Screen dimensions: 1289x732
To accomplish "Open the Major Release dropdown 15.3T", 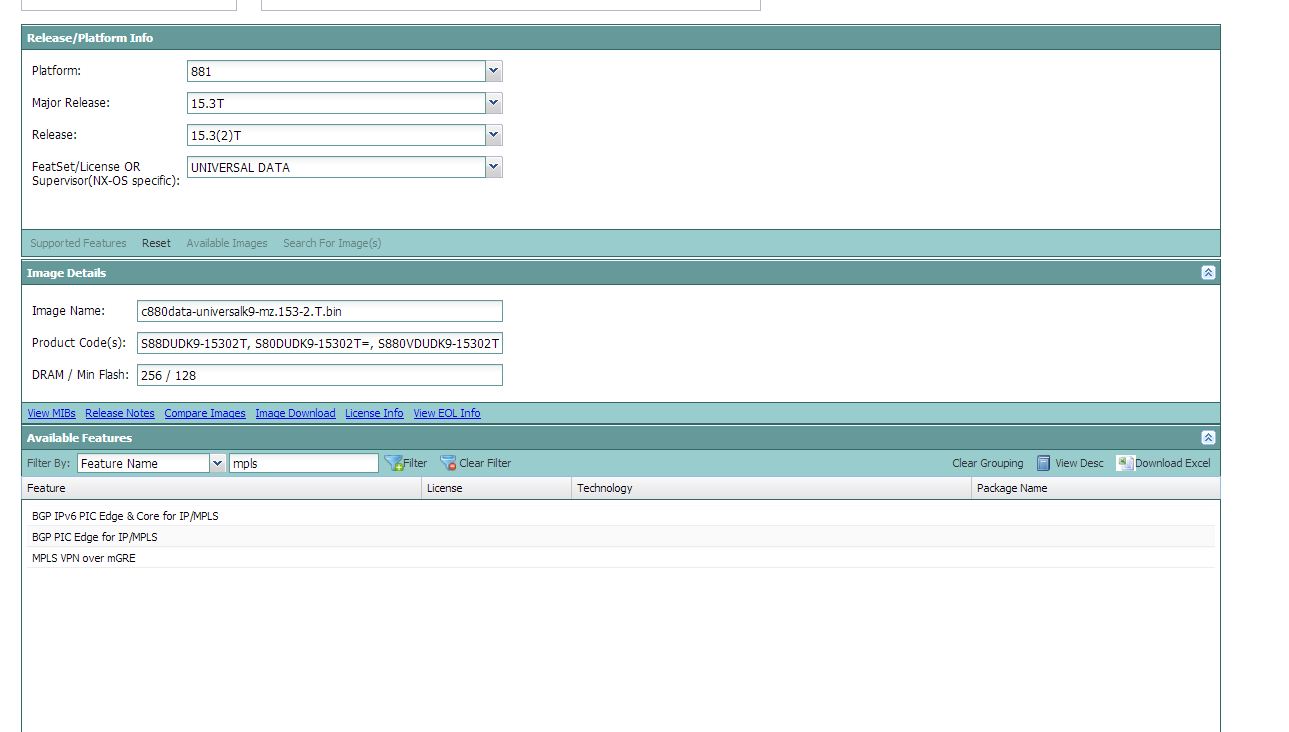I will pos(493,103).
